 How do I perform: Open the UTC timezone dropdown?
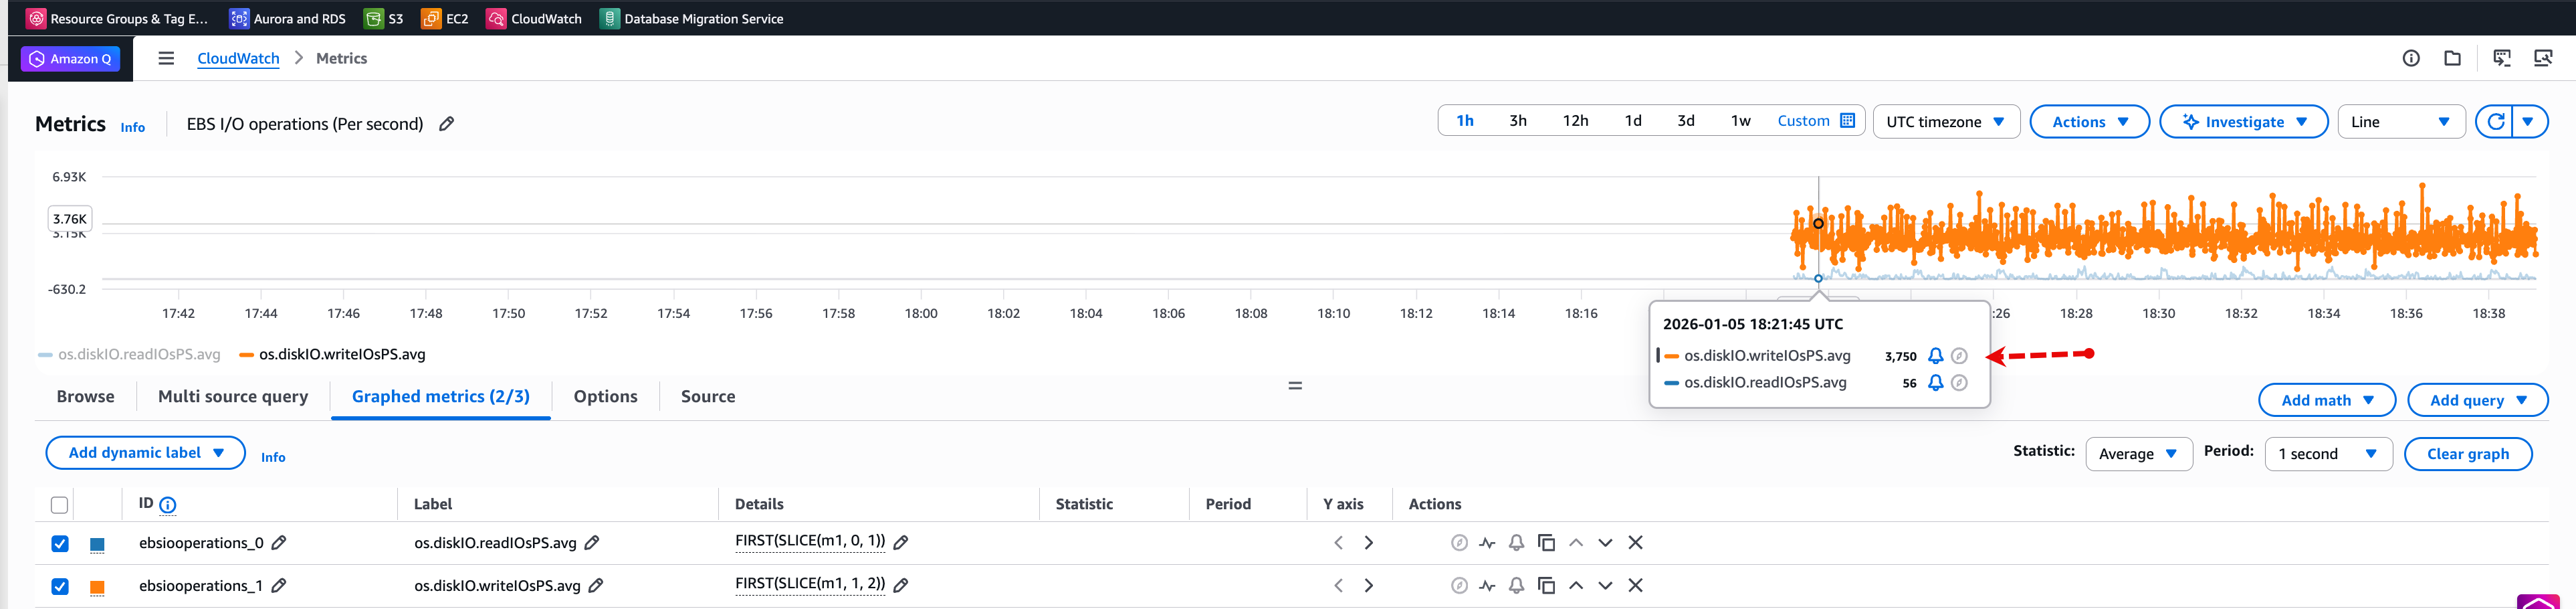pyautogui.click(x=1946, y=122)
